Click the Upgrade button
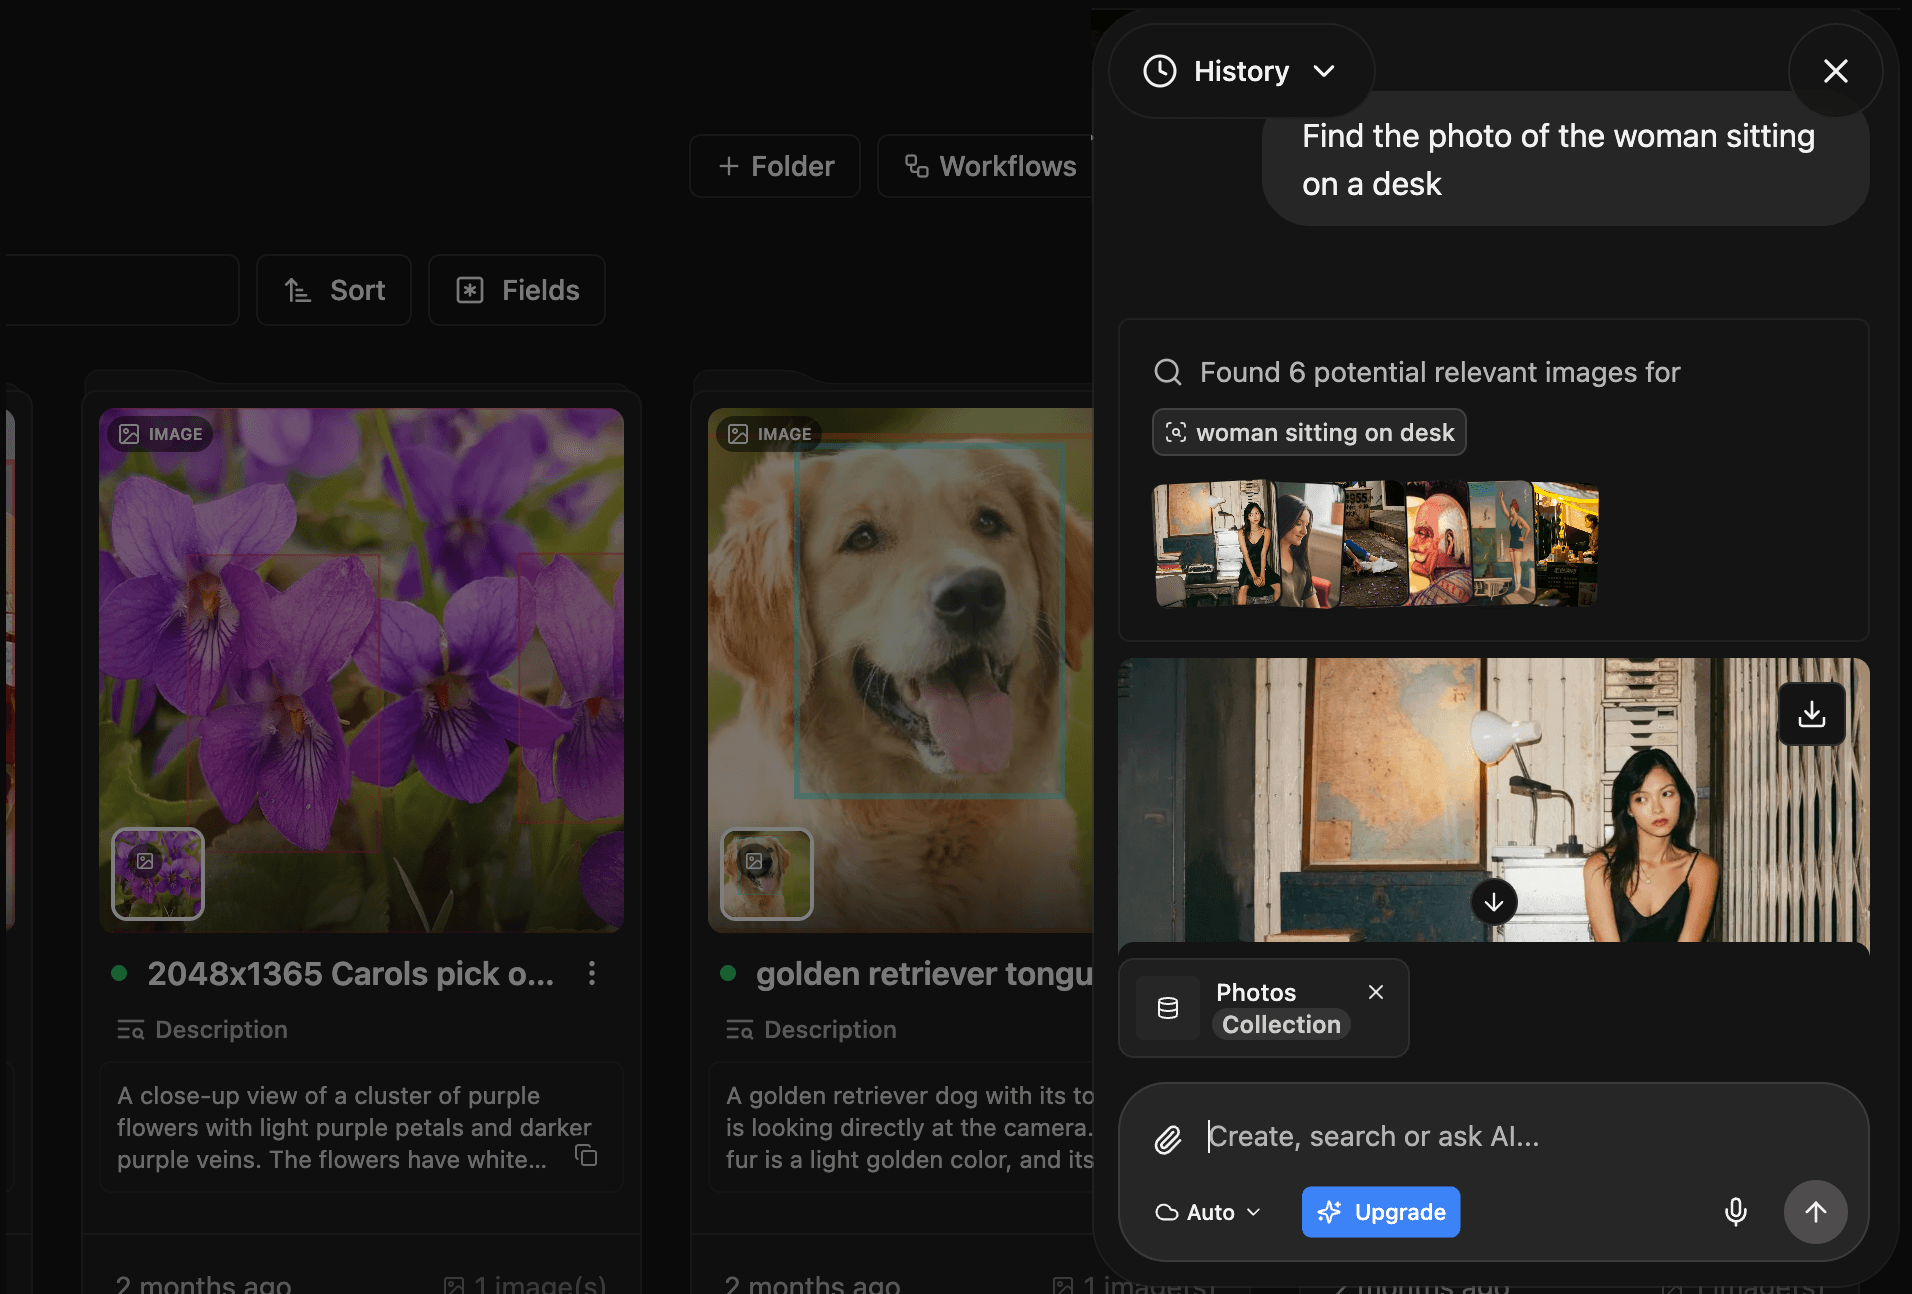Viewport: 1912px width, 1294px height. 1381,1212
